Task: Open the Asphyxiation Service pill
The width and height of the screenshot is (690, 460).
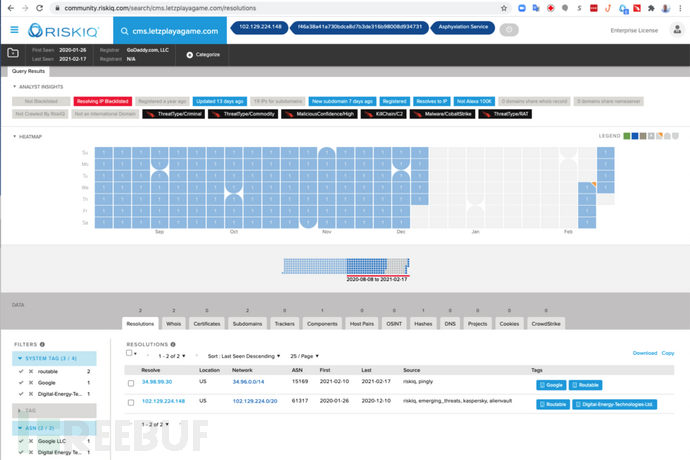Action: pos(463,27)
